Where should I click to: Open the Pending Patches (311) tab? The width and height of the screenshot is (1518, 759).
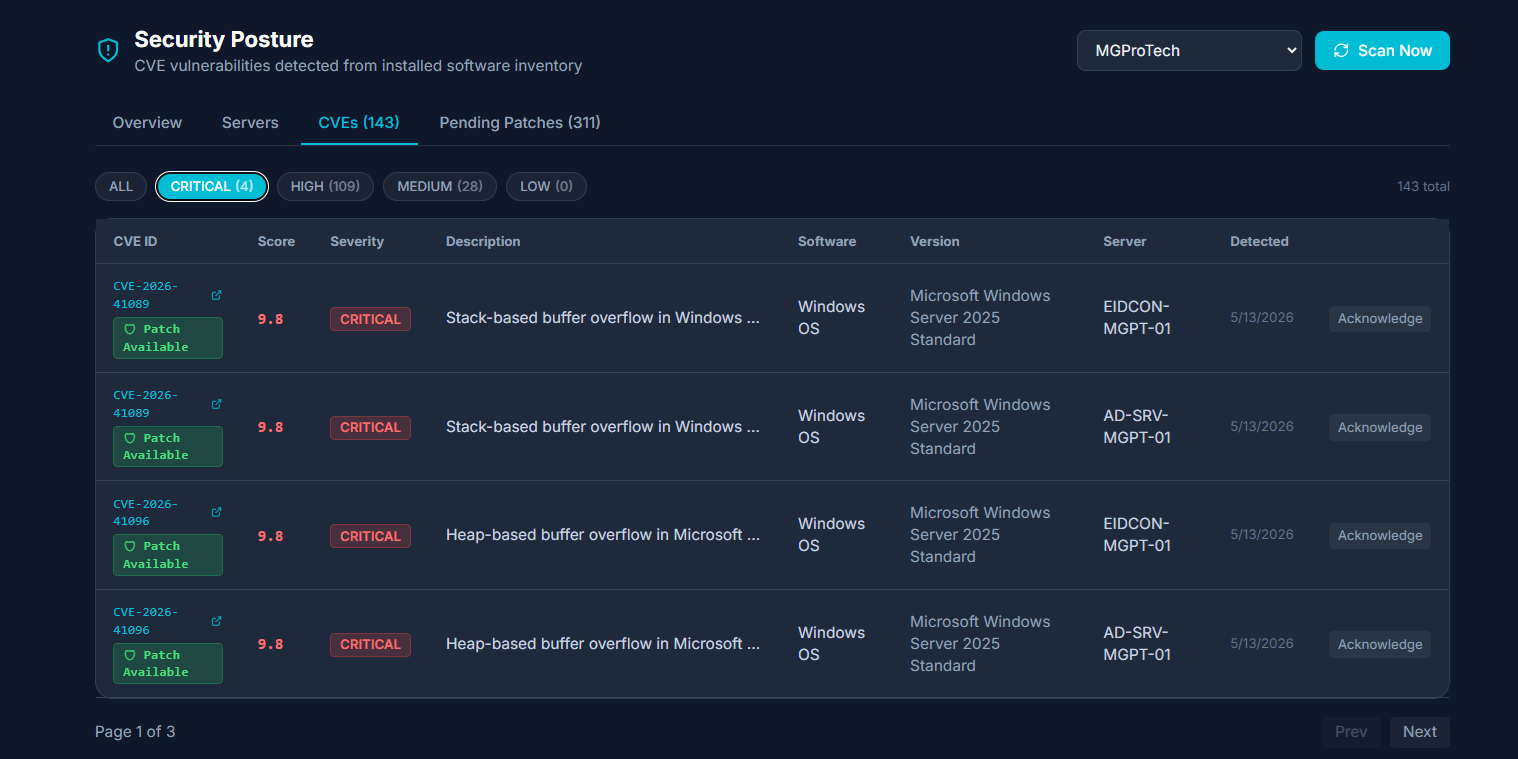520,122
